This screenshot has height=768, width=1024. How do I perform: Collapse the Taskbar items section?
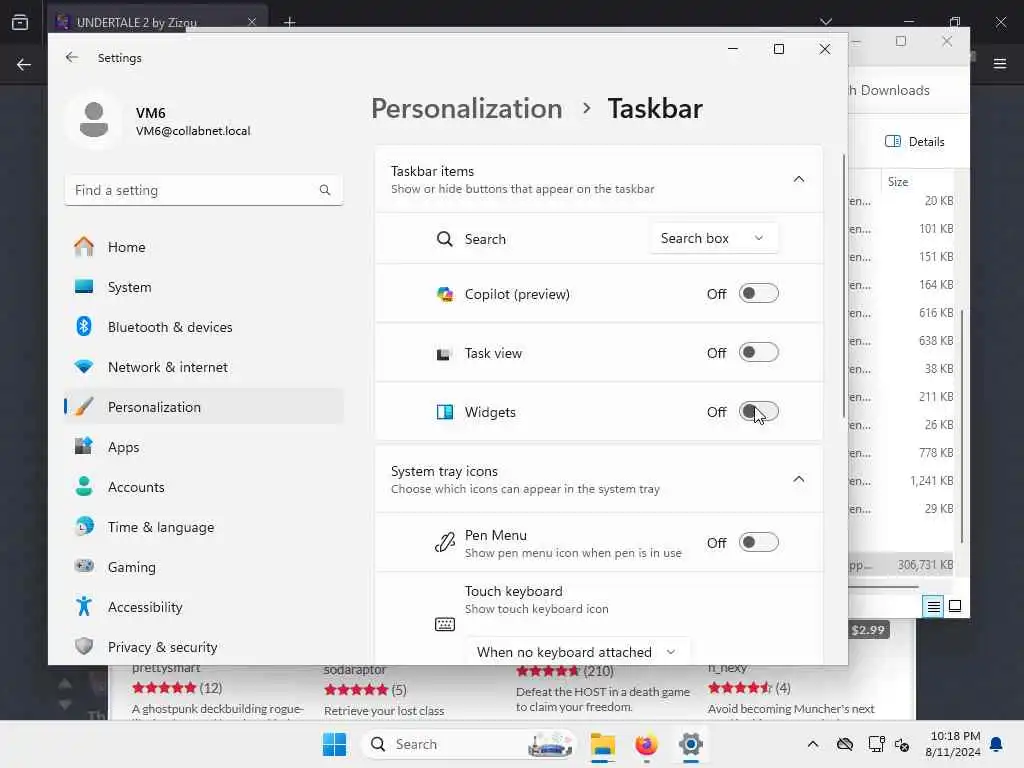click(799, 179)
